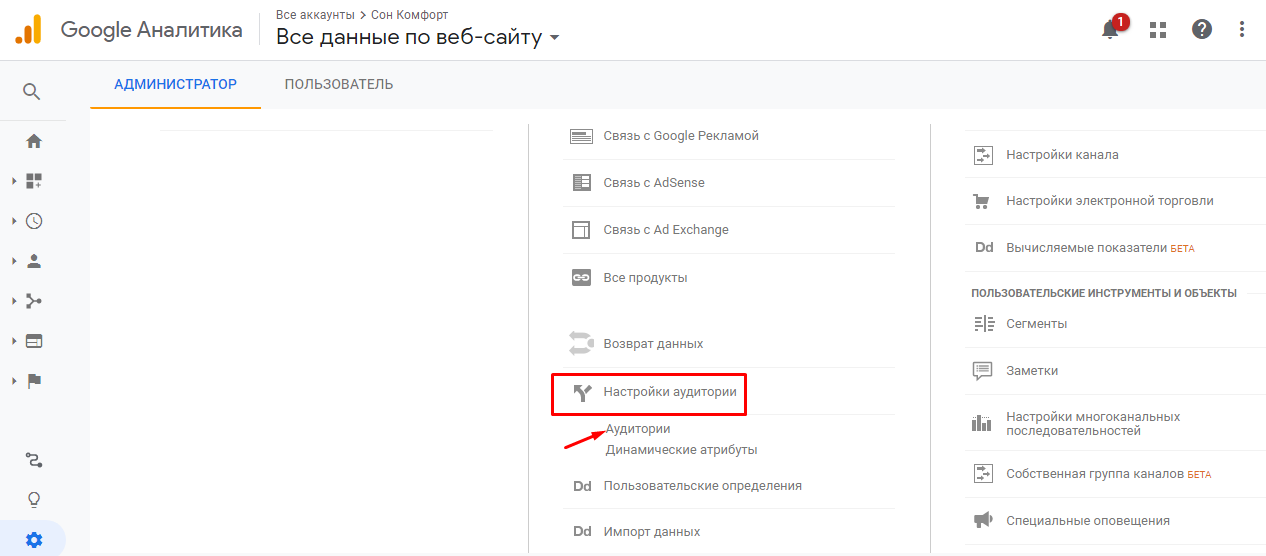Screen dimensions: 1266x556
Task: Expand the Audience person report section
Action: tap(34, 261)
